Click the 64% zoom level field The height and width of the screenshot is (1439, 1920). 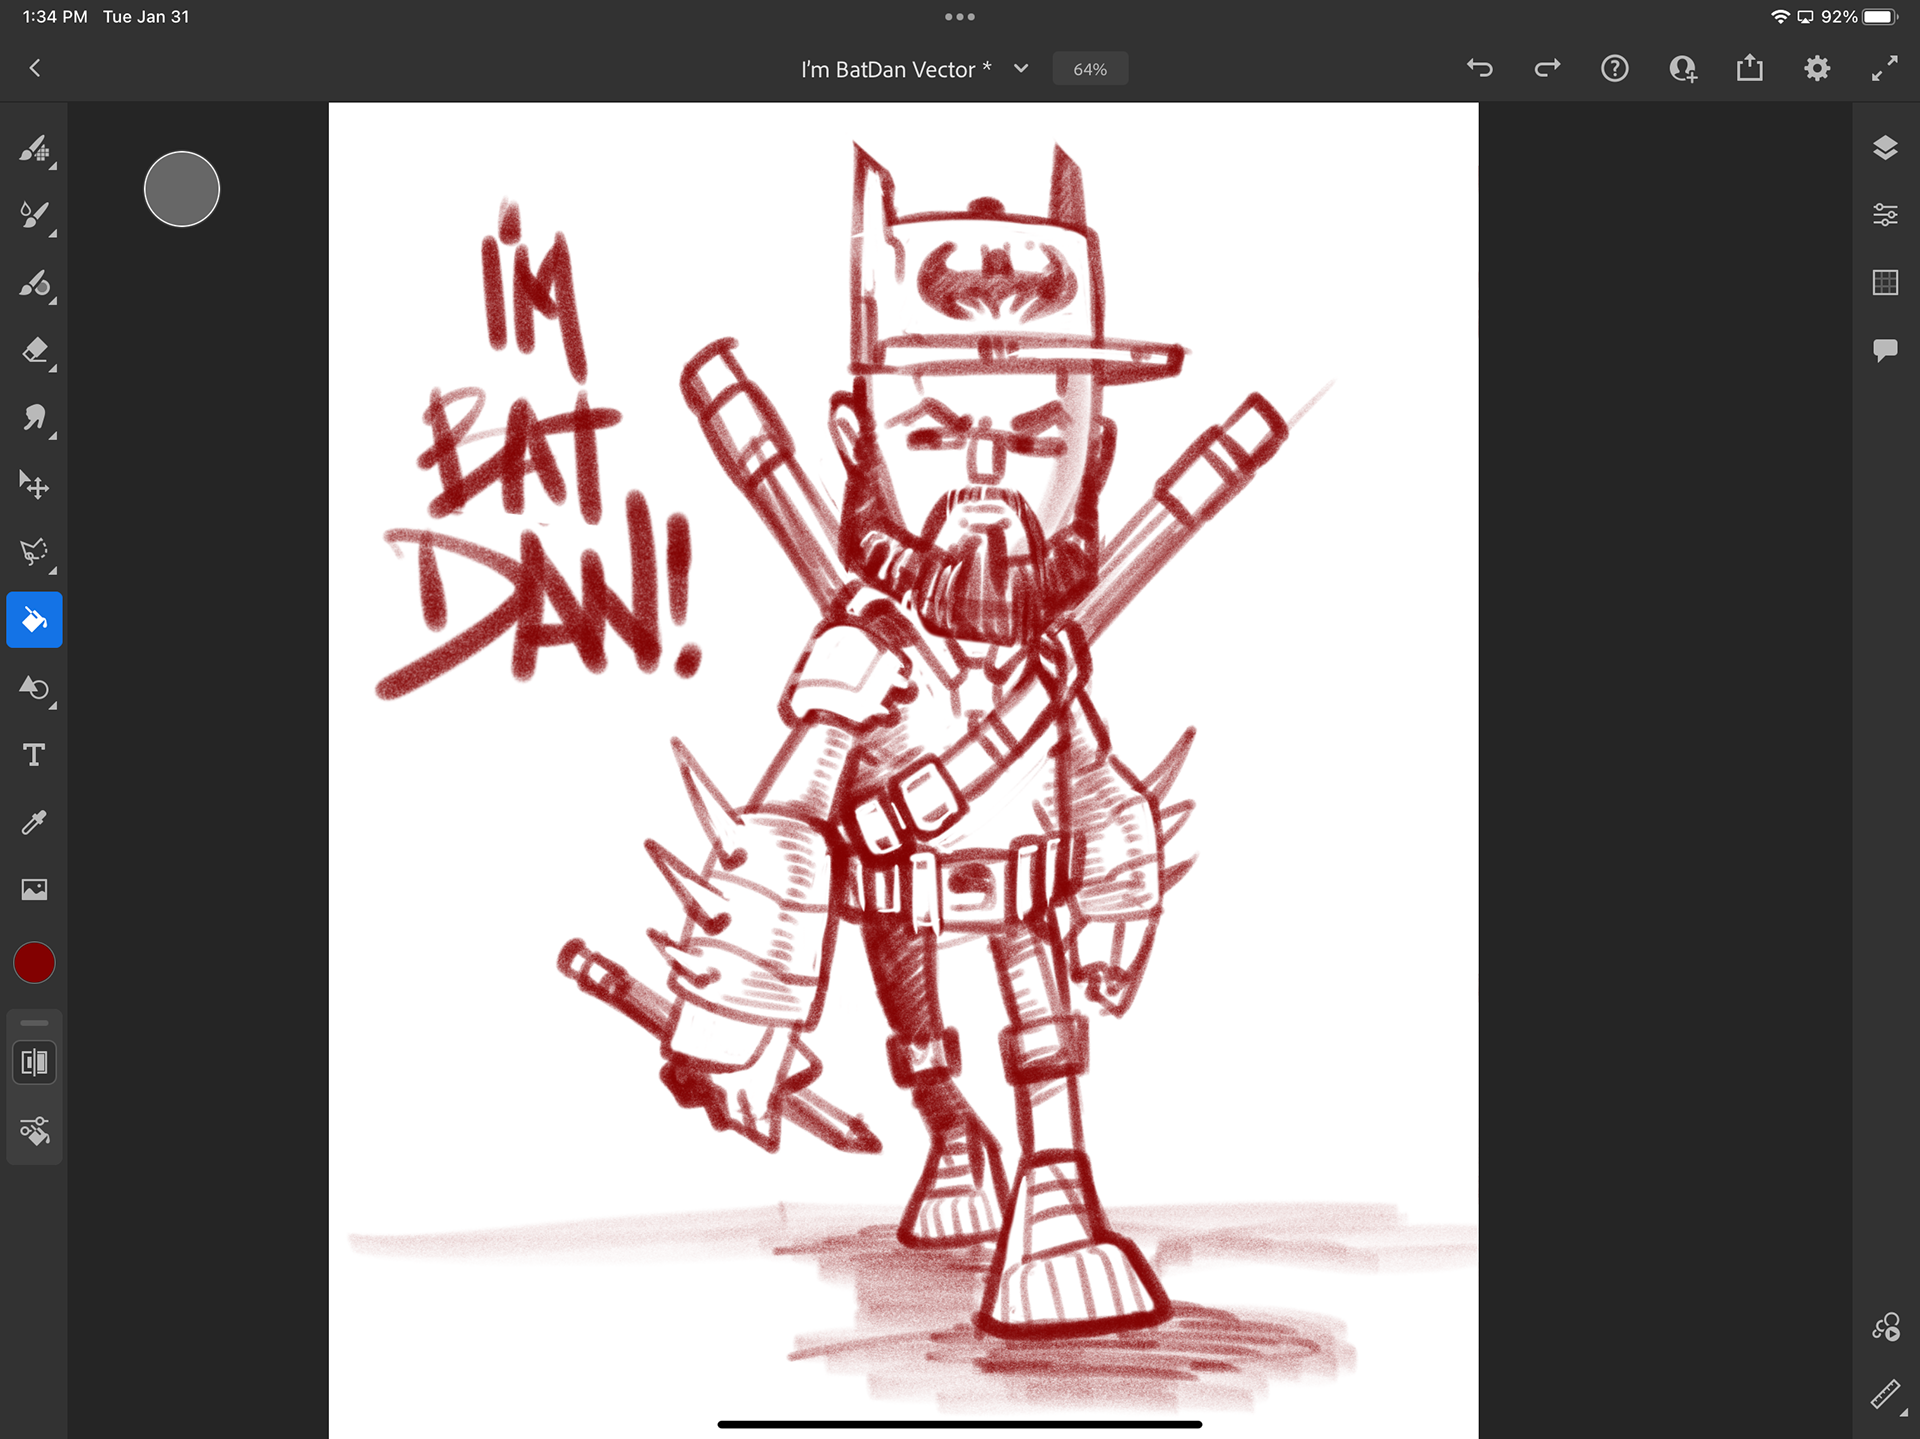1090,69
